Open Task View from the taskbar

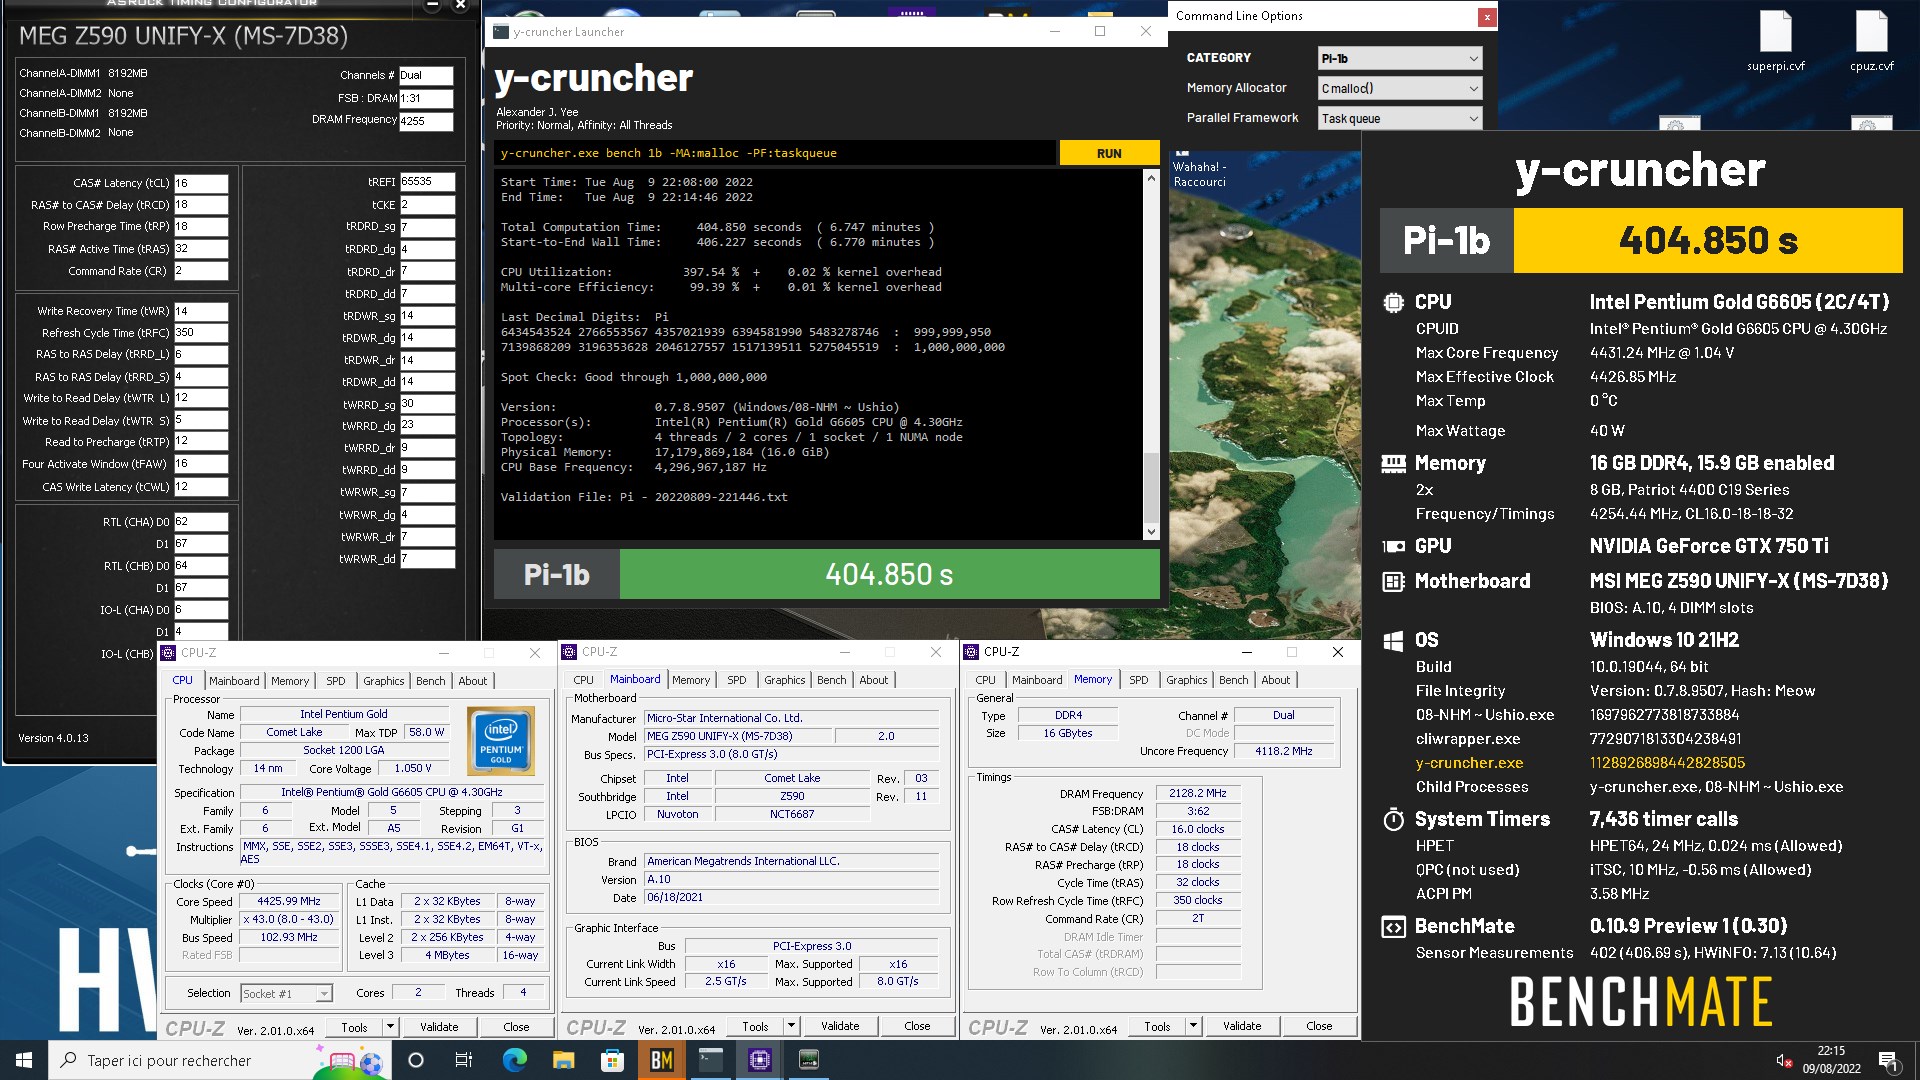464,1060
